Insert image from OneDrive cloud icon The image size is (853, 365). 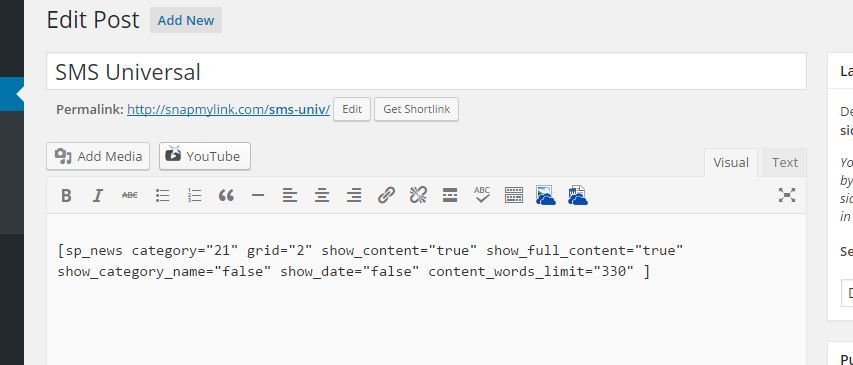(546, 195)
